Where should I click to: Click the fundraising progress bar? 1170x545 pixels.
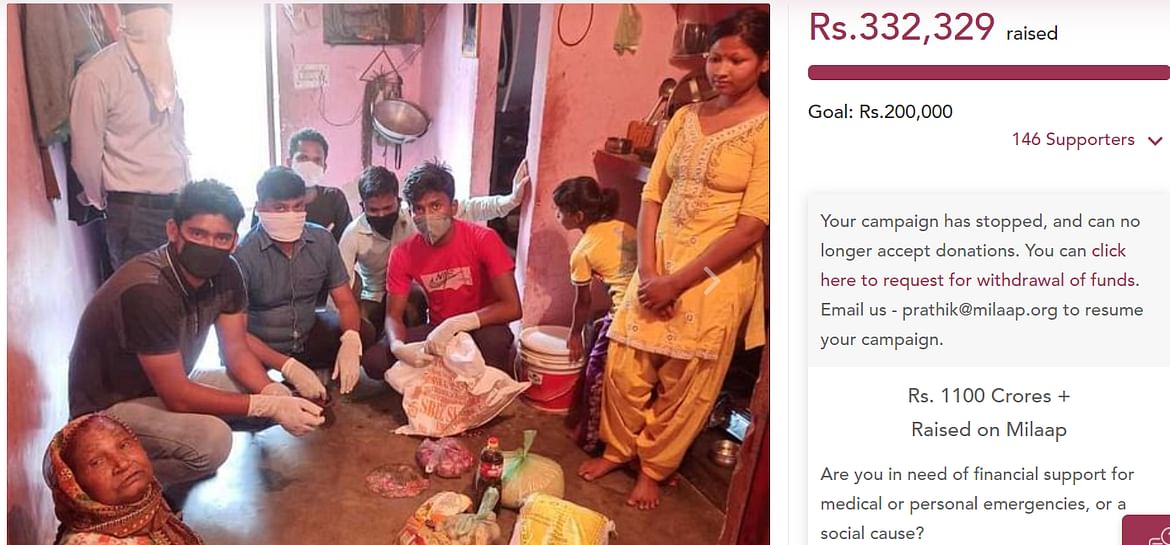989,72
